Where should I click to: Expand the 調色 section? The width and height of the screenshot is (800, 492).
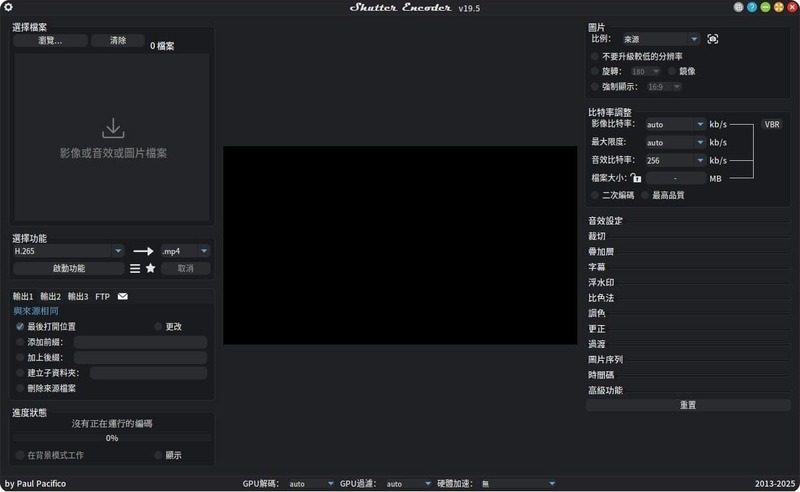[597, 313]
